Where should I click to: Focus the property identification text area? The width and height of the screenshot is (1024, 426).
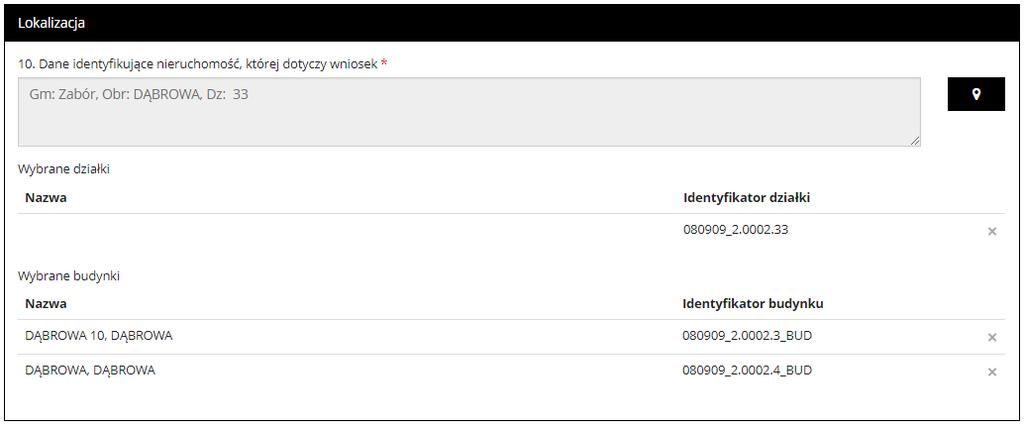[469, 112]
